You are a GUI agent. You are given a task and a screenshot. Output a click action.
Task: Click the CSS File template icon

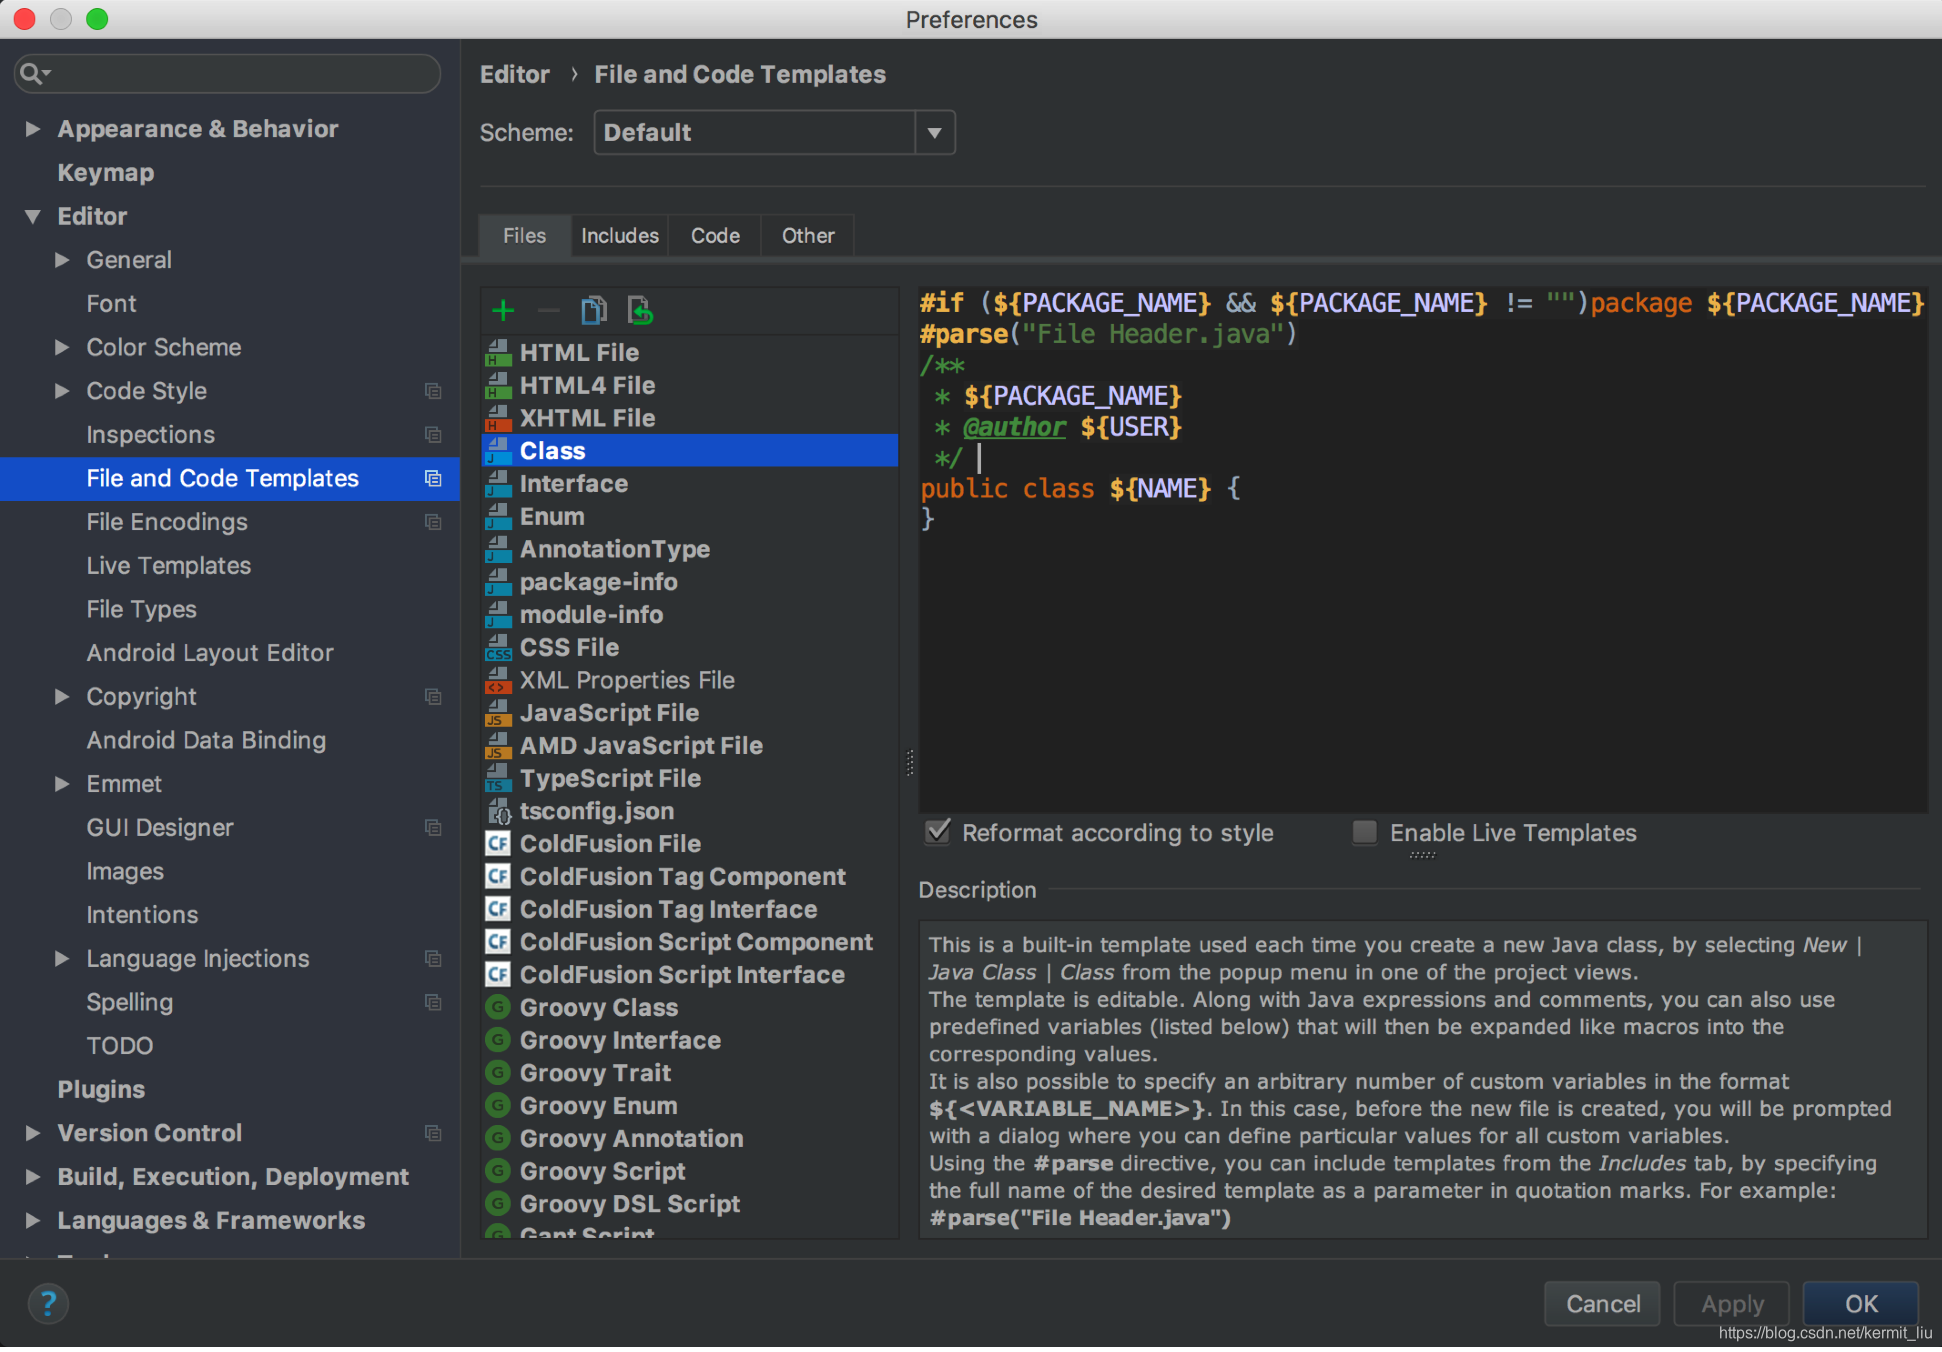coord(498,648)
